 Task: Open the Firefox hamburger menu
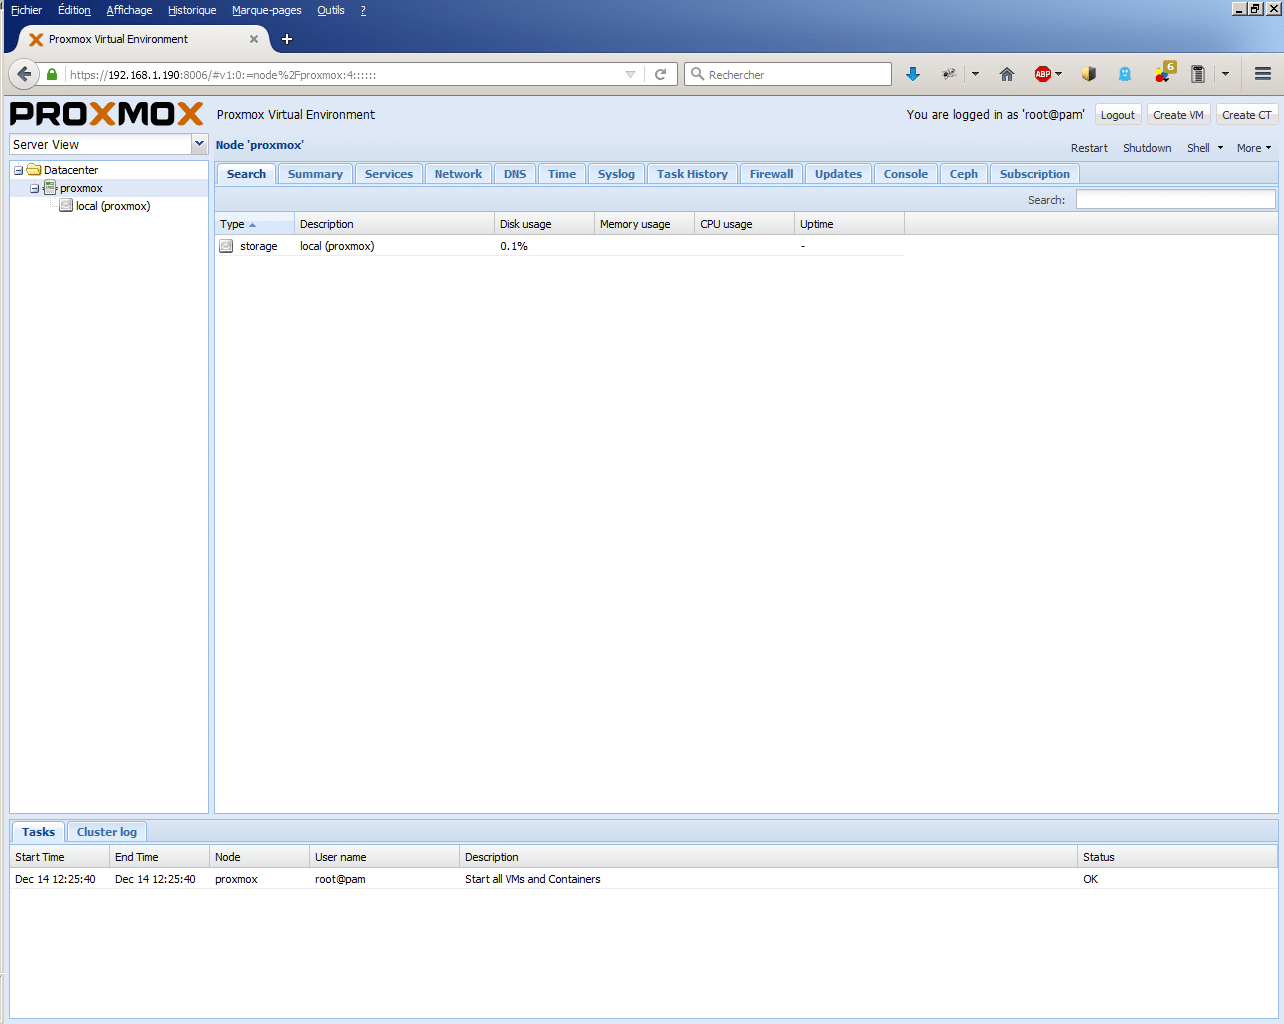1263,74
